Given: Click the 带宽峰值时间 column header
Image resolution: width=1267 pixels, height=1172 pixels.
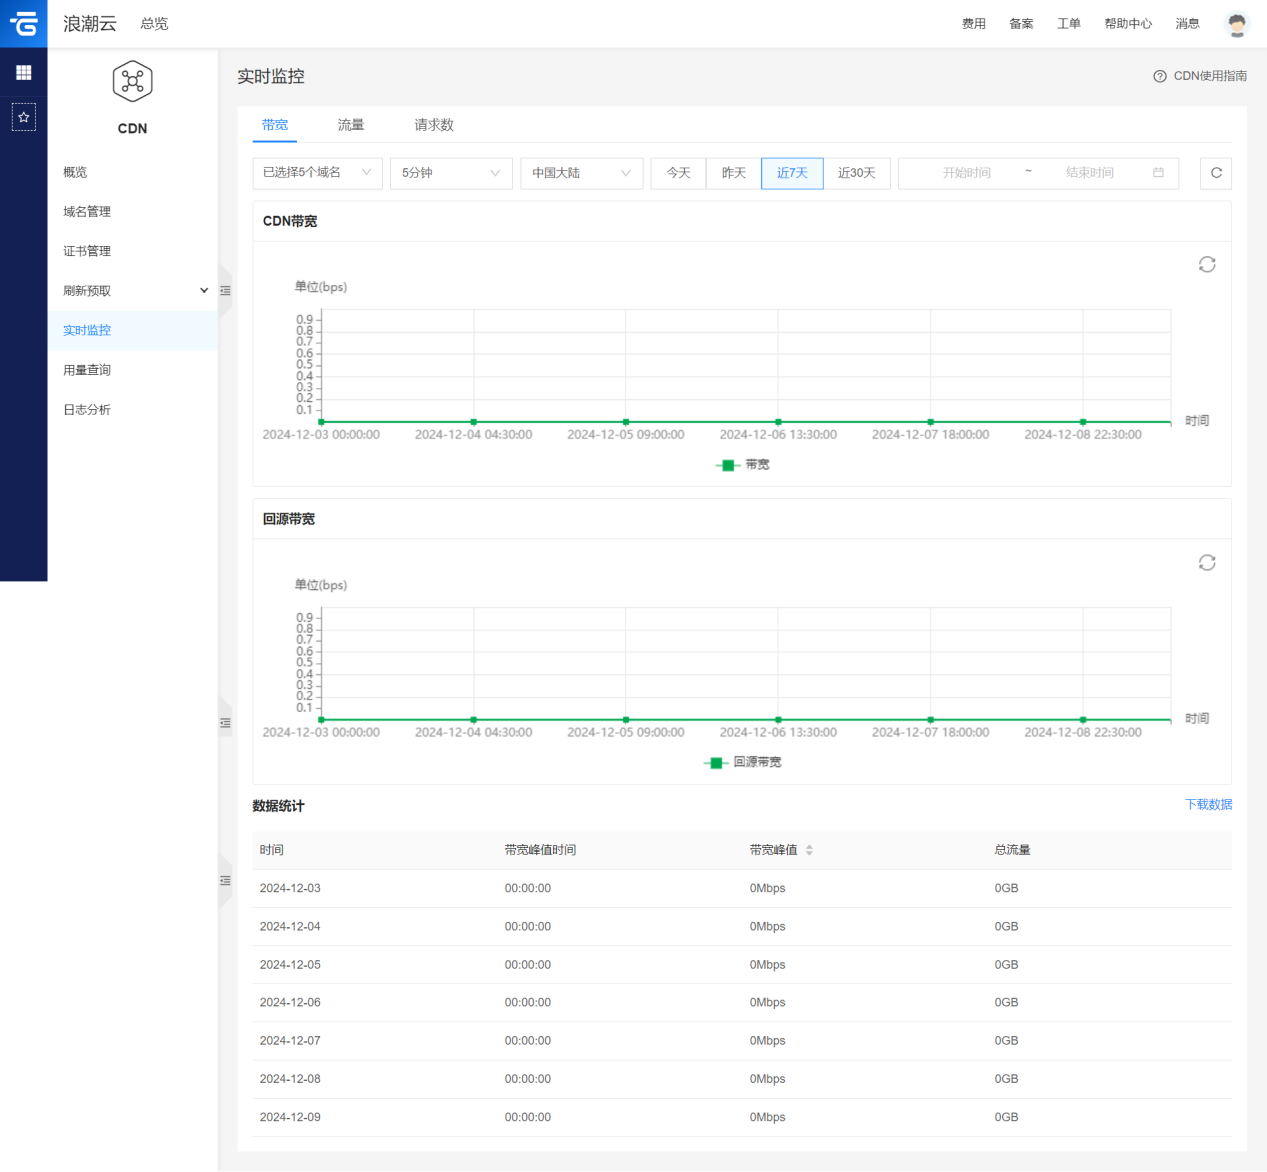Looking at the screenshot, I should (x=540, y=850).
